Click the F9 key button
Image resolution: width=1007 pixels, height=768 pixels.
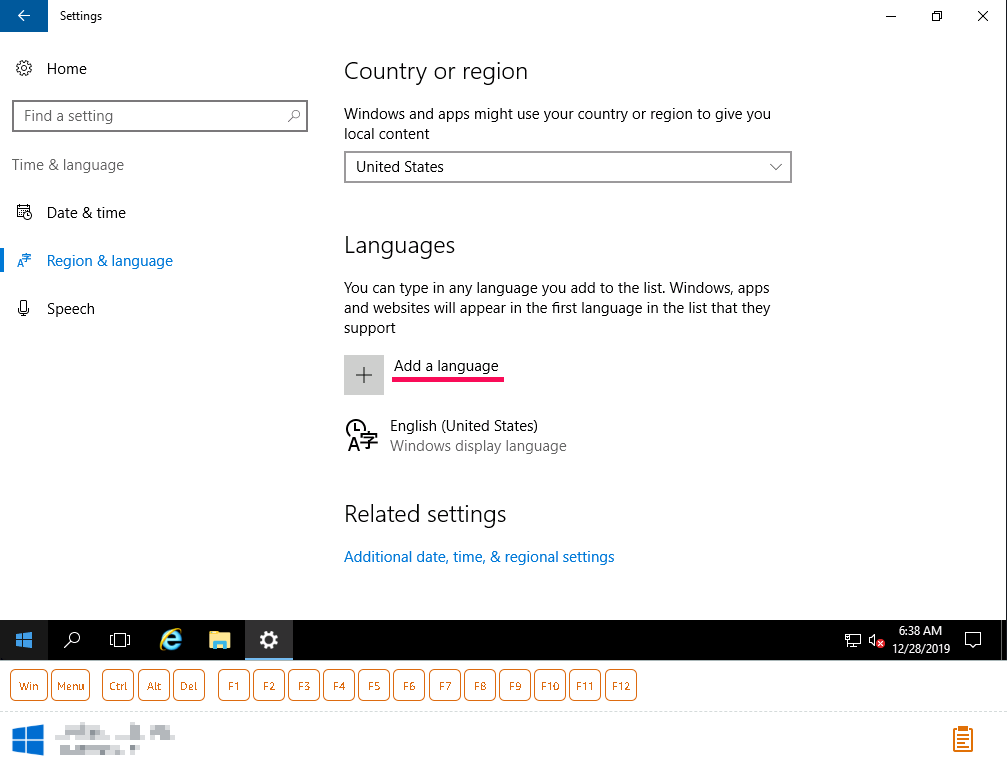tap(515, 685)
